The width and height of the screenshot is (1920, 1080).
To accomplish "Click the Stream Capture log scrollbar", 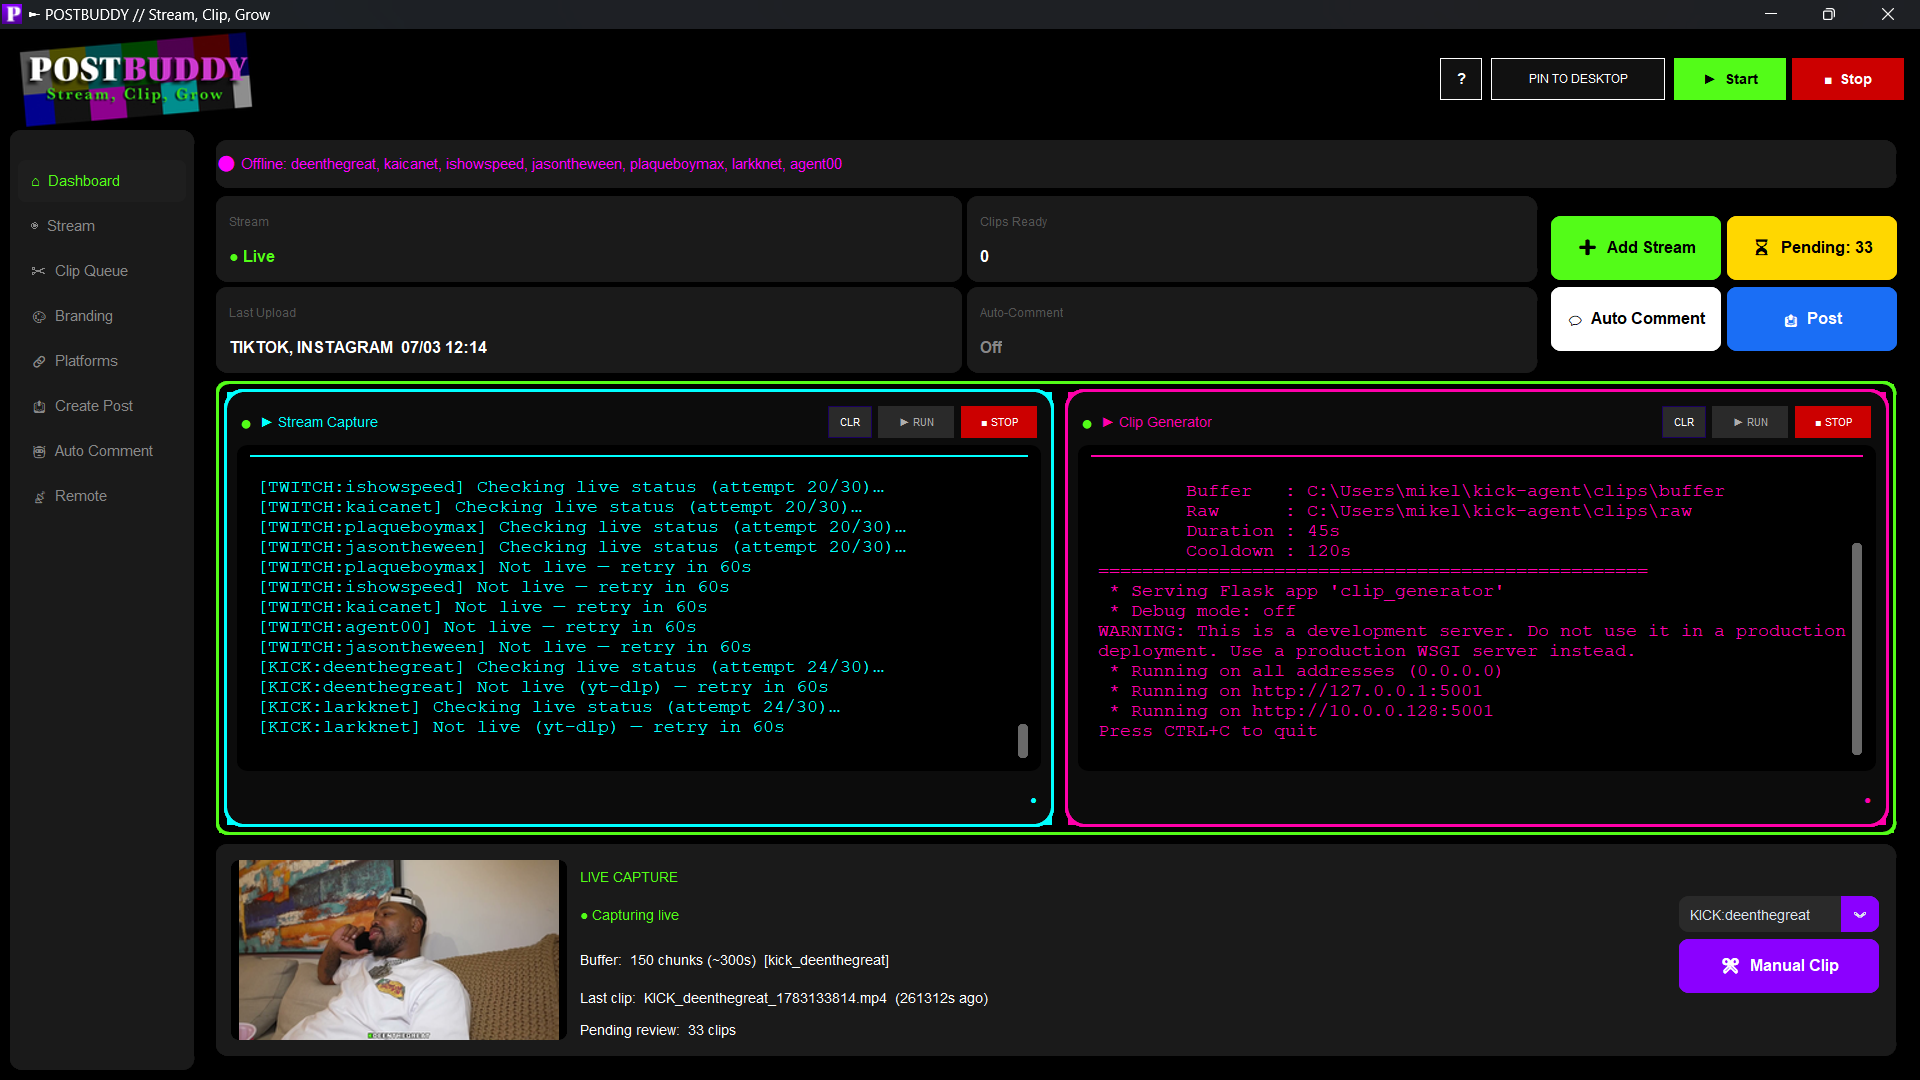I will point(1023,741).
